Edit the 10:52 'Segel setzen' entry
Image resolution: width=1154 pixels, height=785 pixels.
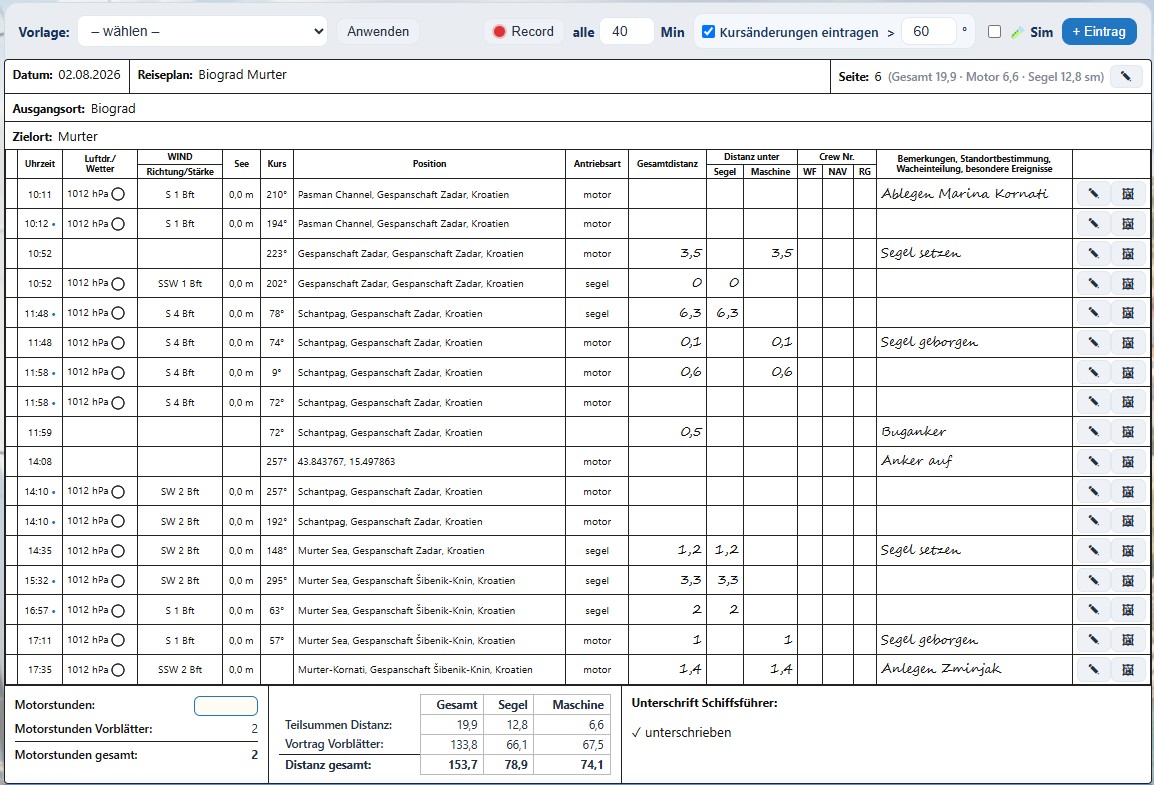tap(1094, 253)
